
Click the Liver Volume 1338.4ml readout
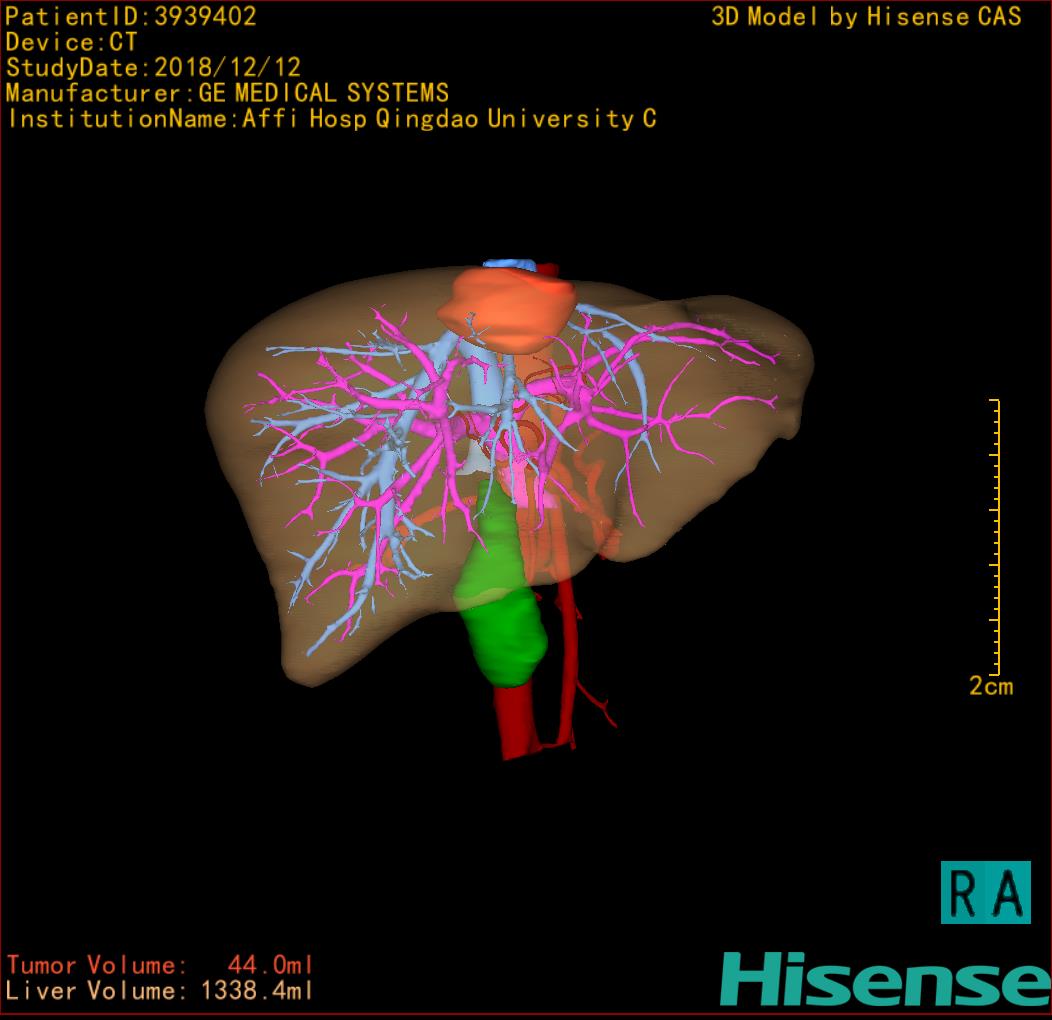160,991
